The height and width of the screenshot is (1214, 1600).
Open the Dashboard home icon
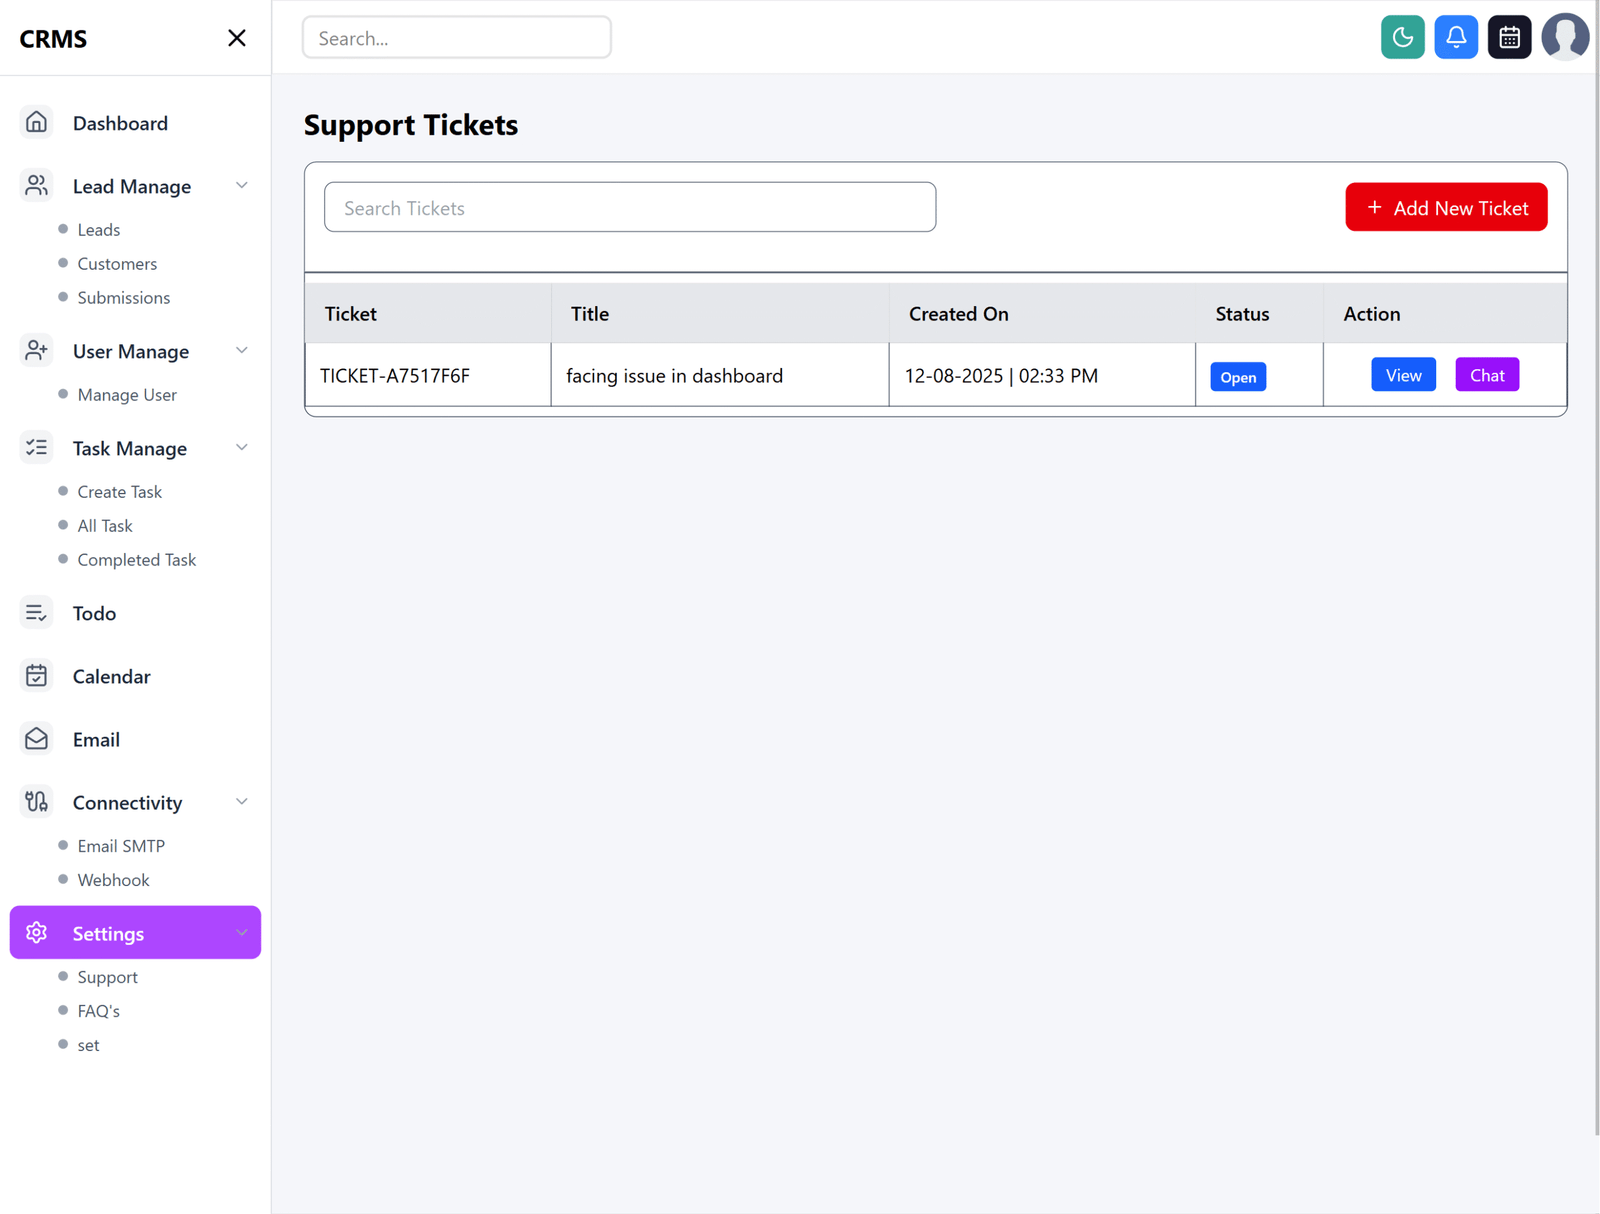[x=36, y=122]
